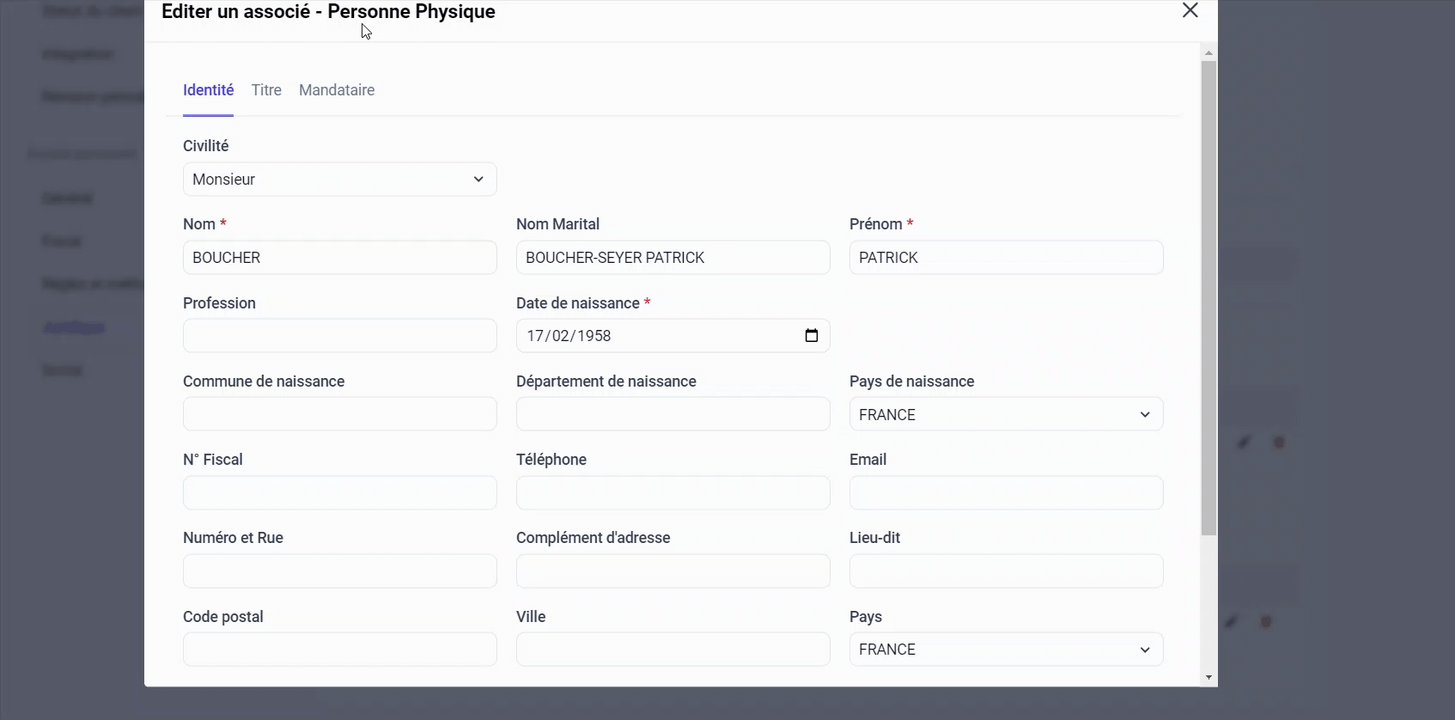Open the calendar picker for Date de naissance
This screenshot has height=720, width=1455.
pos(811,336)
